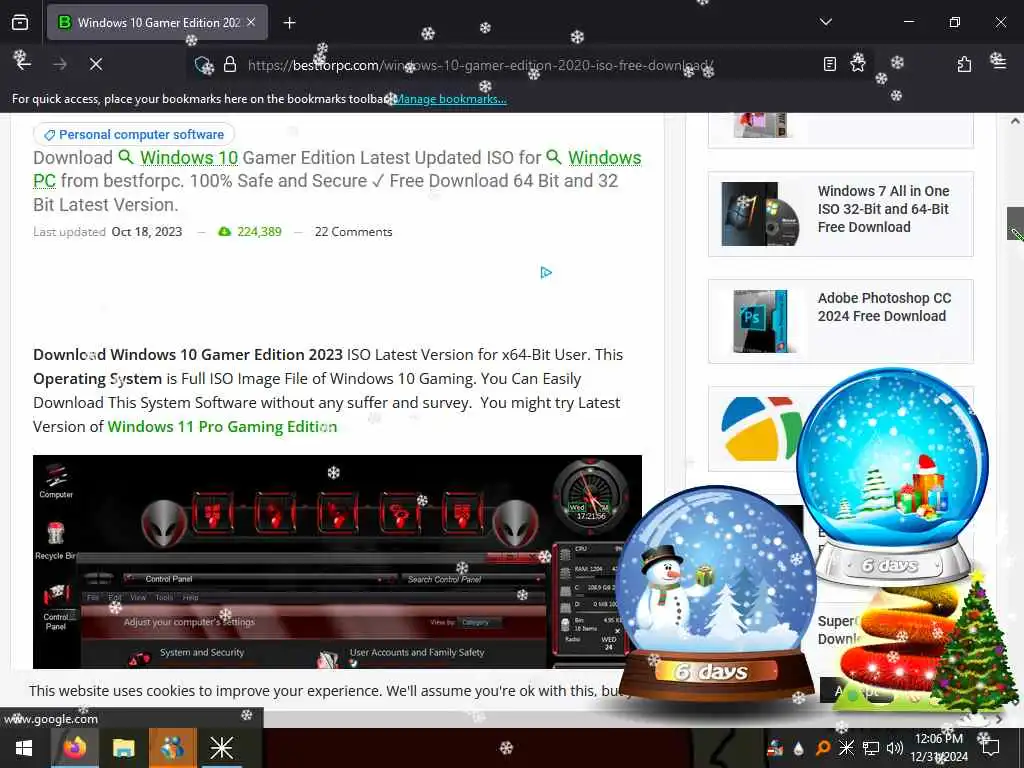
Task: Click the 224,389 downloads count
Action: 250,232
